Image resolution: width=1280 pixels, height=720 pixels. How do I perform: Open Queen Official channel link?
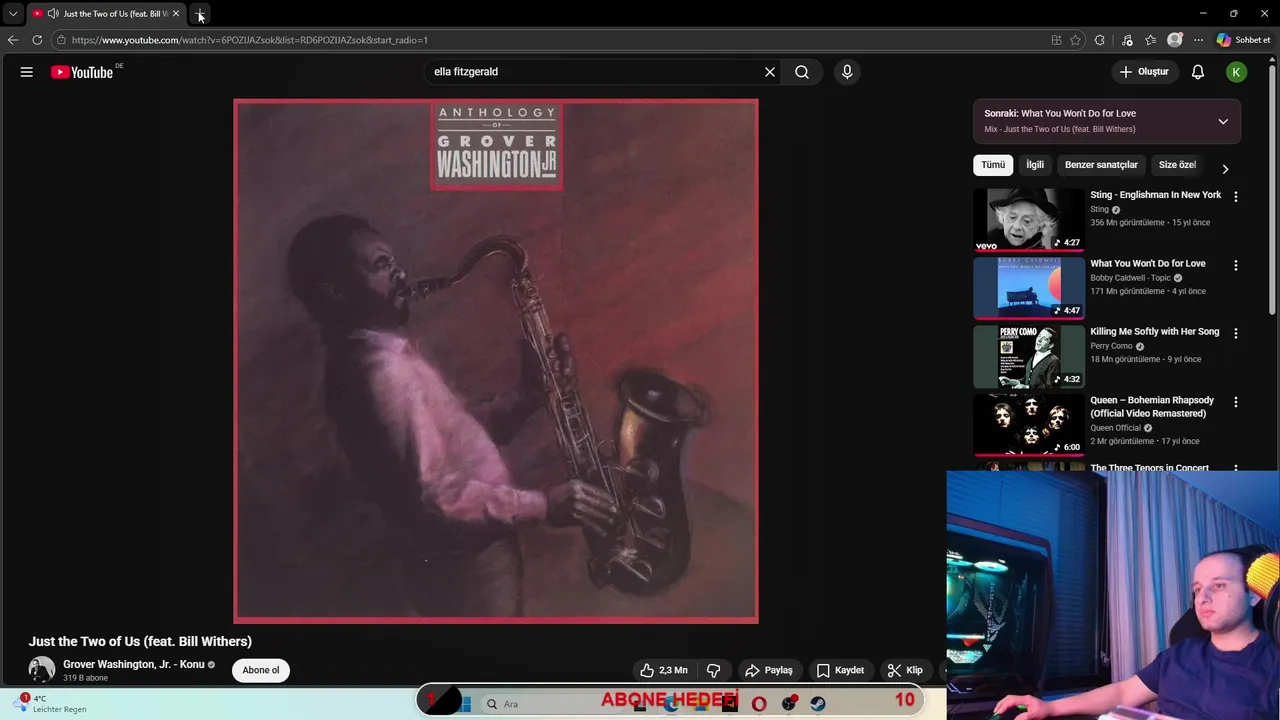(1115, 428)
